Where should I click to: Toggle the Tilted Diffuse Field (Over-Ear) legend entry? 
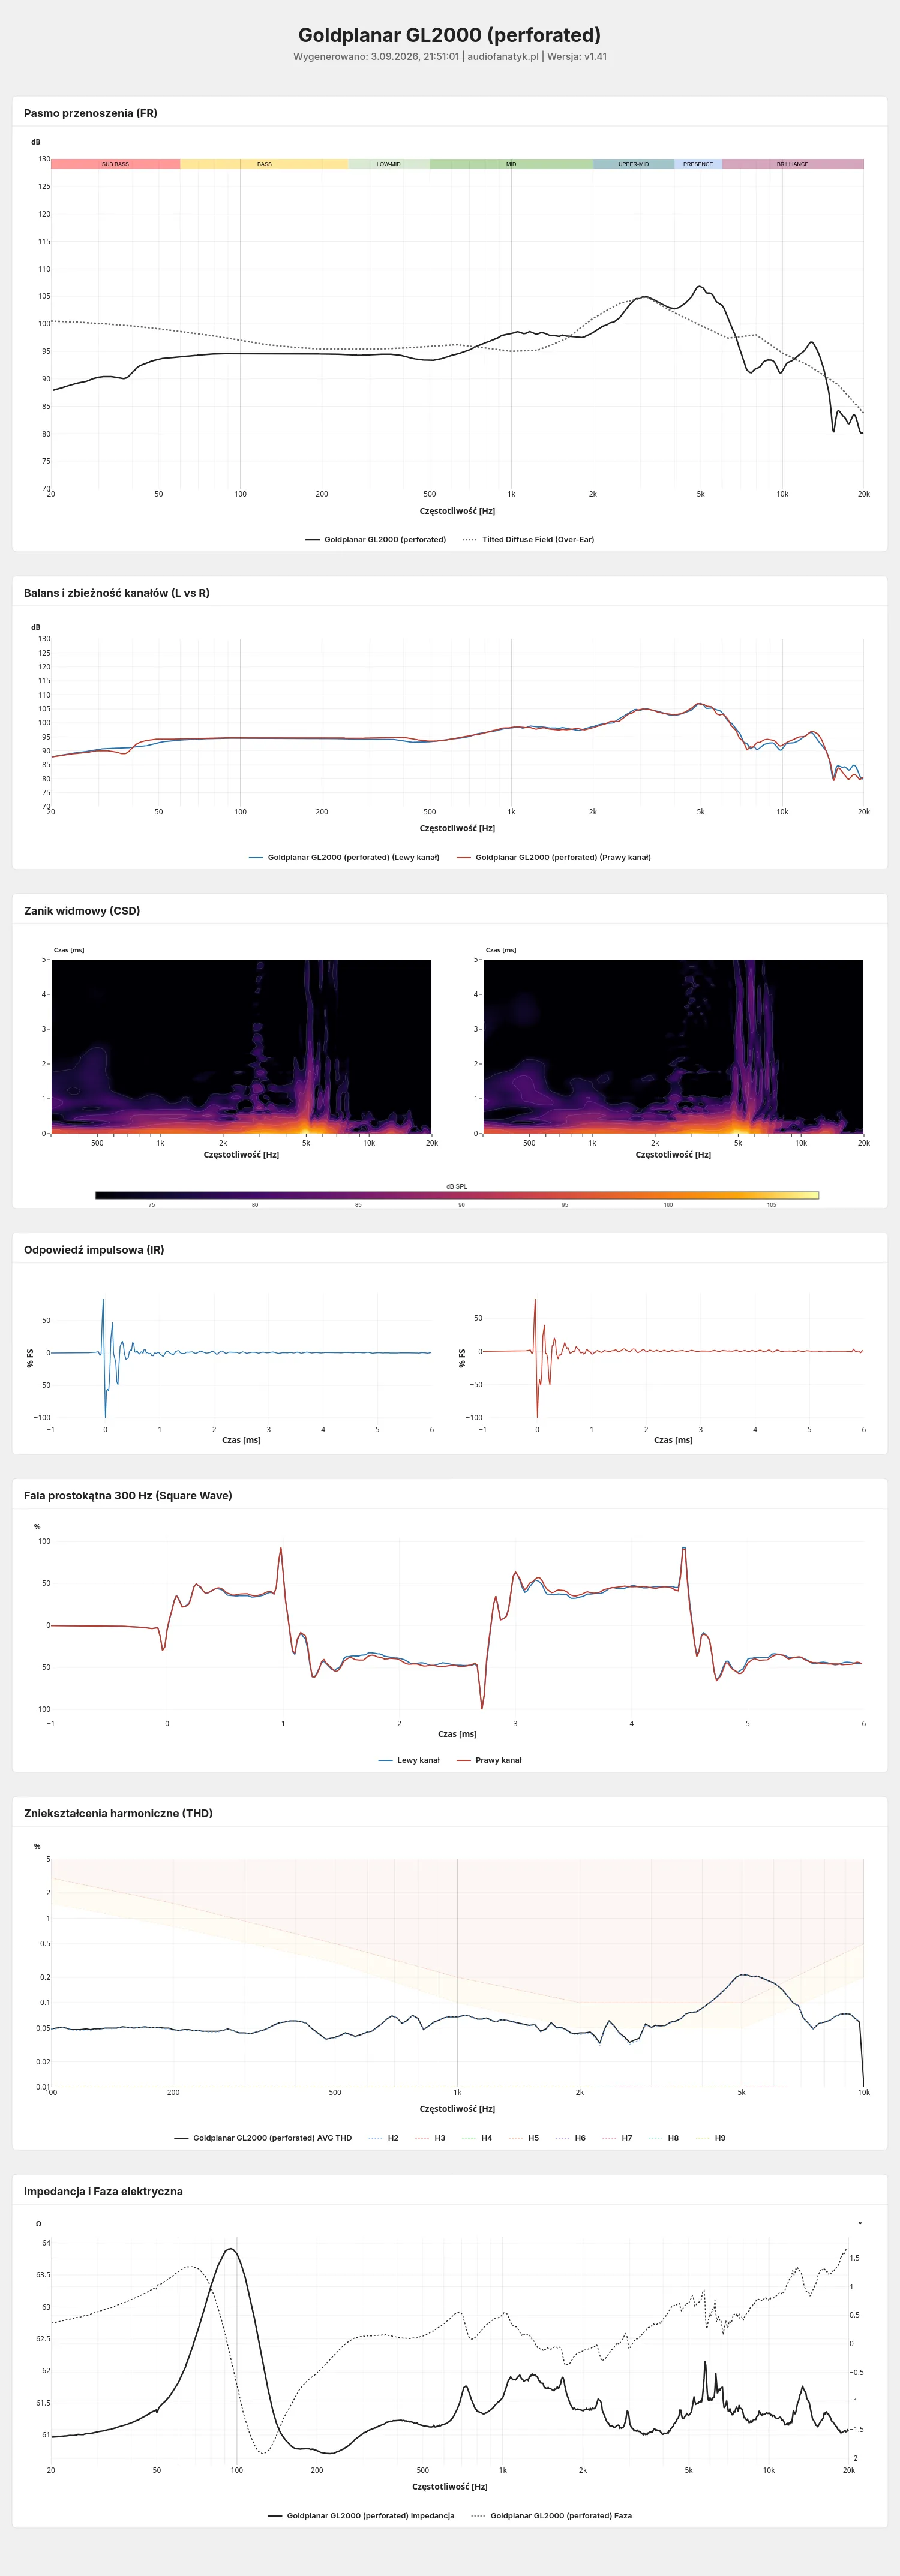(529, 540)
